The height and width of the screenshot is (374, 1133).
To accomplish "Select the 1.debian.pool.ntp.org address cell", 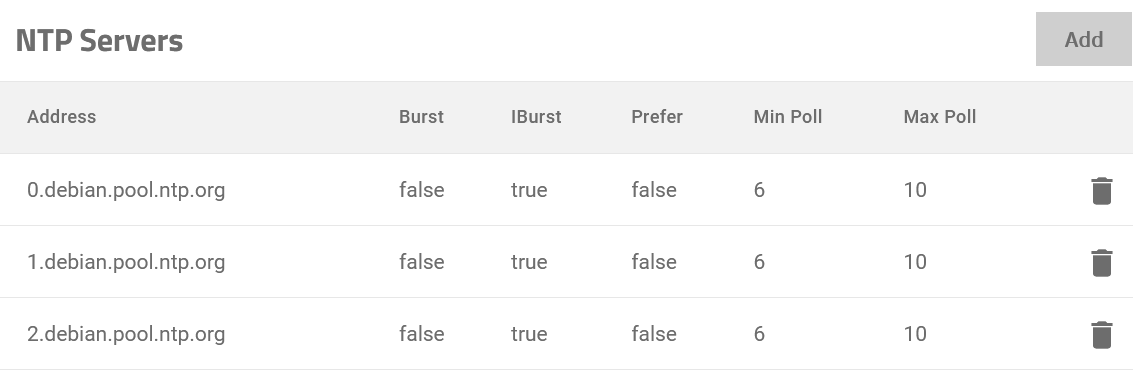I will 126,262.
